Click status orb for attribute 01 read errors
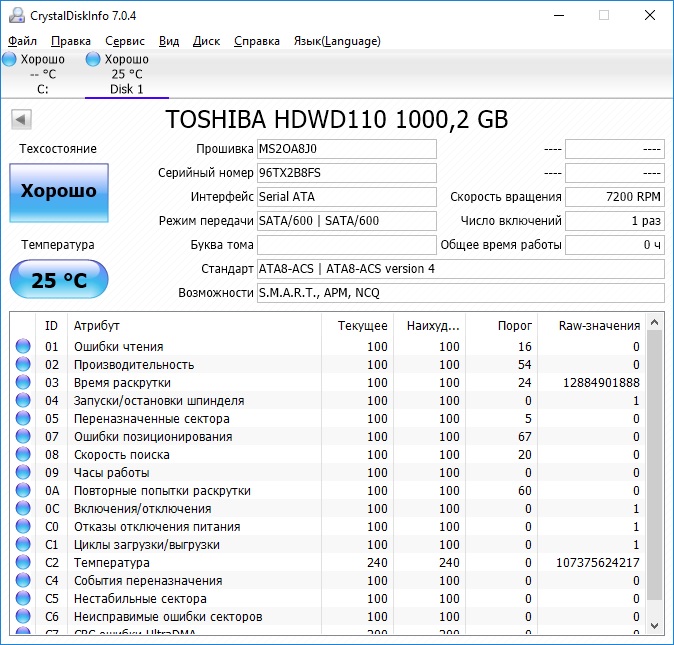This screenshot has width=674, height=645. [23, 347]
